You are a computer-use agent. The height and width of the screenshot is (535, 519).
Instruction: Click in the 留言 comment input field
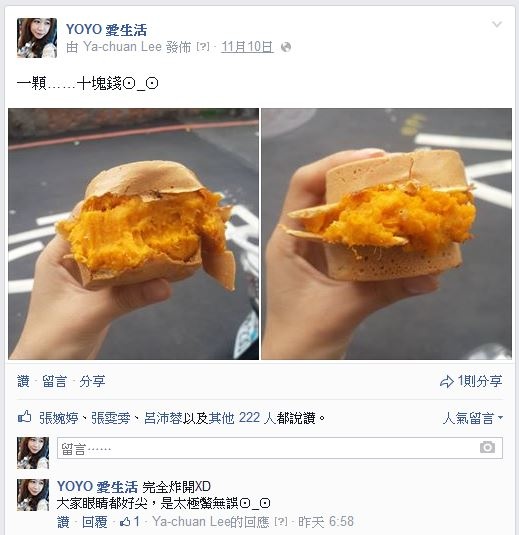[279, 448]
